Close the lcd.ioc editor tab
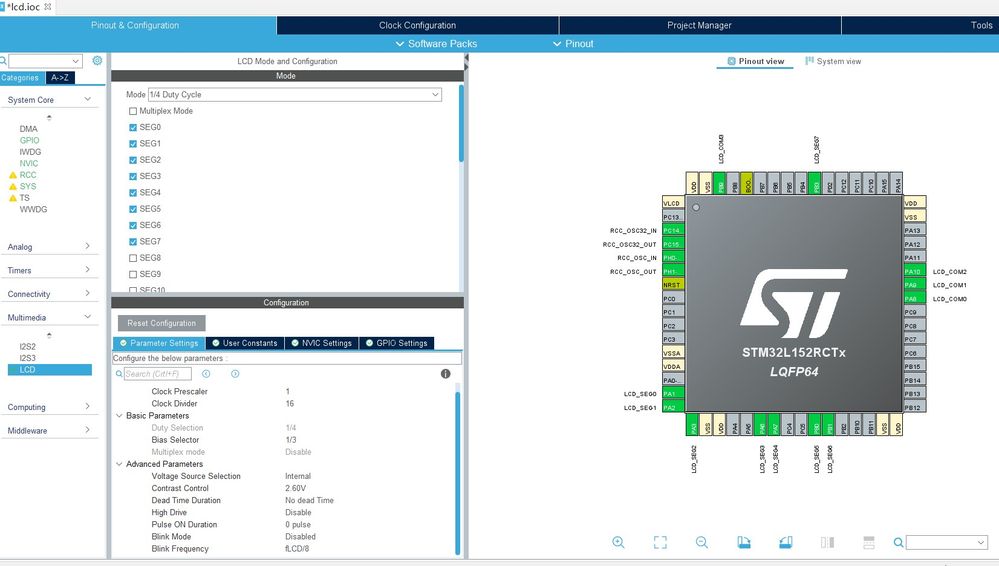Viewport: 999px width, 566px height. click(47, 6)
